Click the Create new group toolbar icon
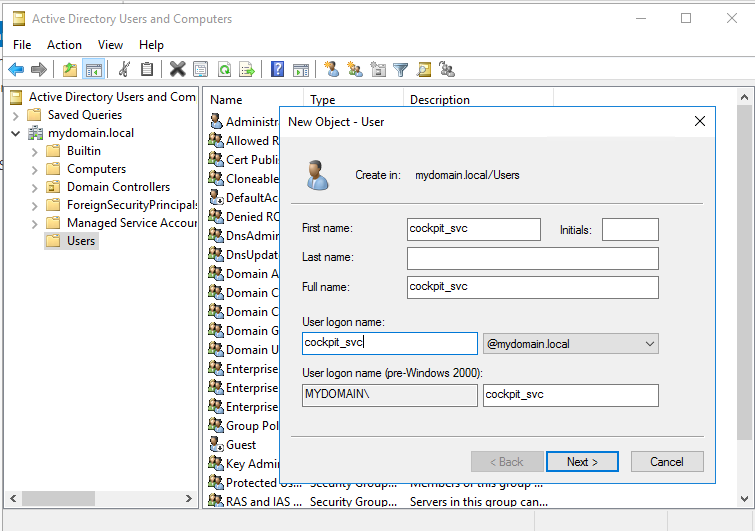 coord(355,69)
